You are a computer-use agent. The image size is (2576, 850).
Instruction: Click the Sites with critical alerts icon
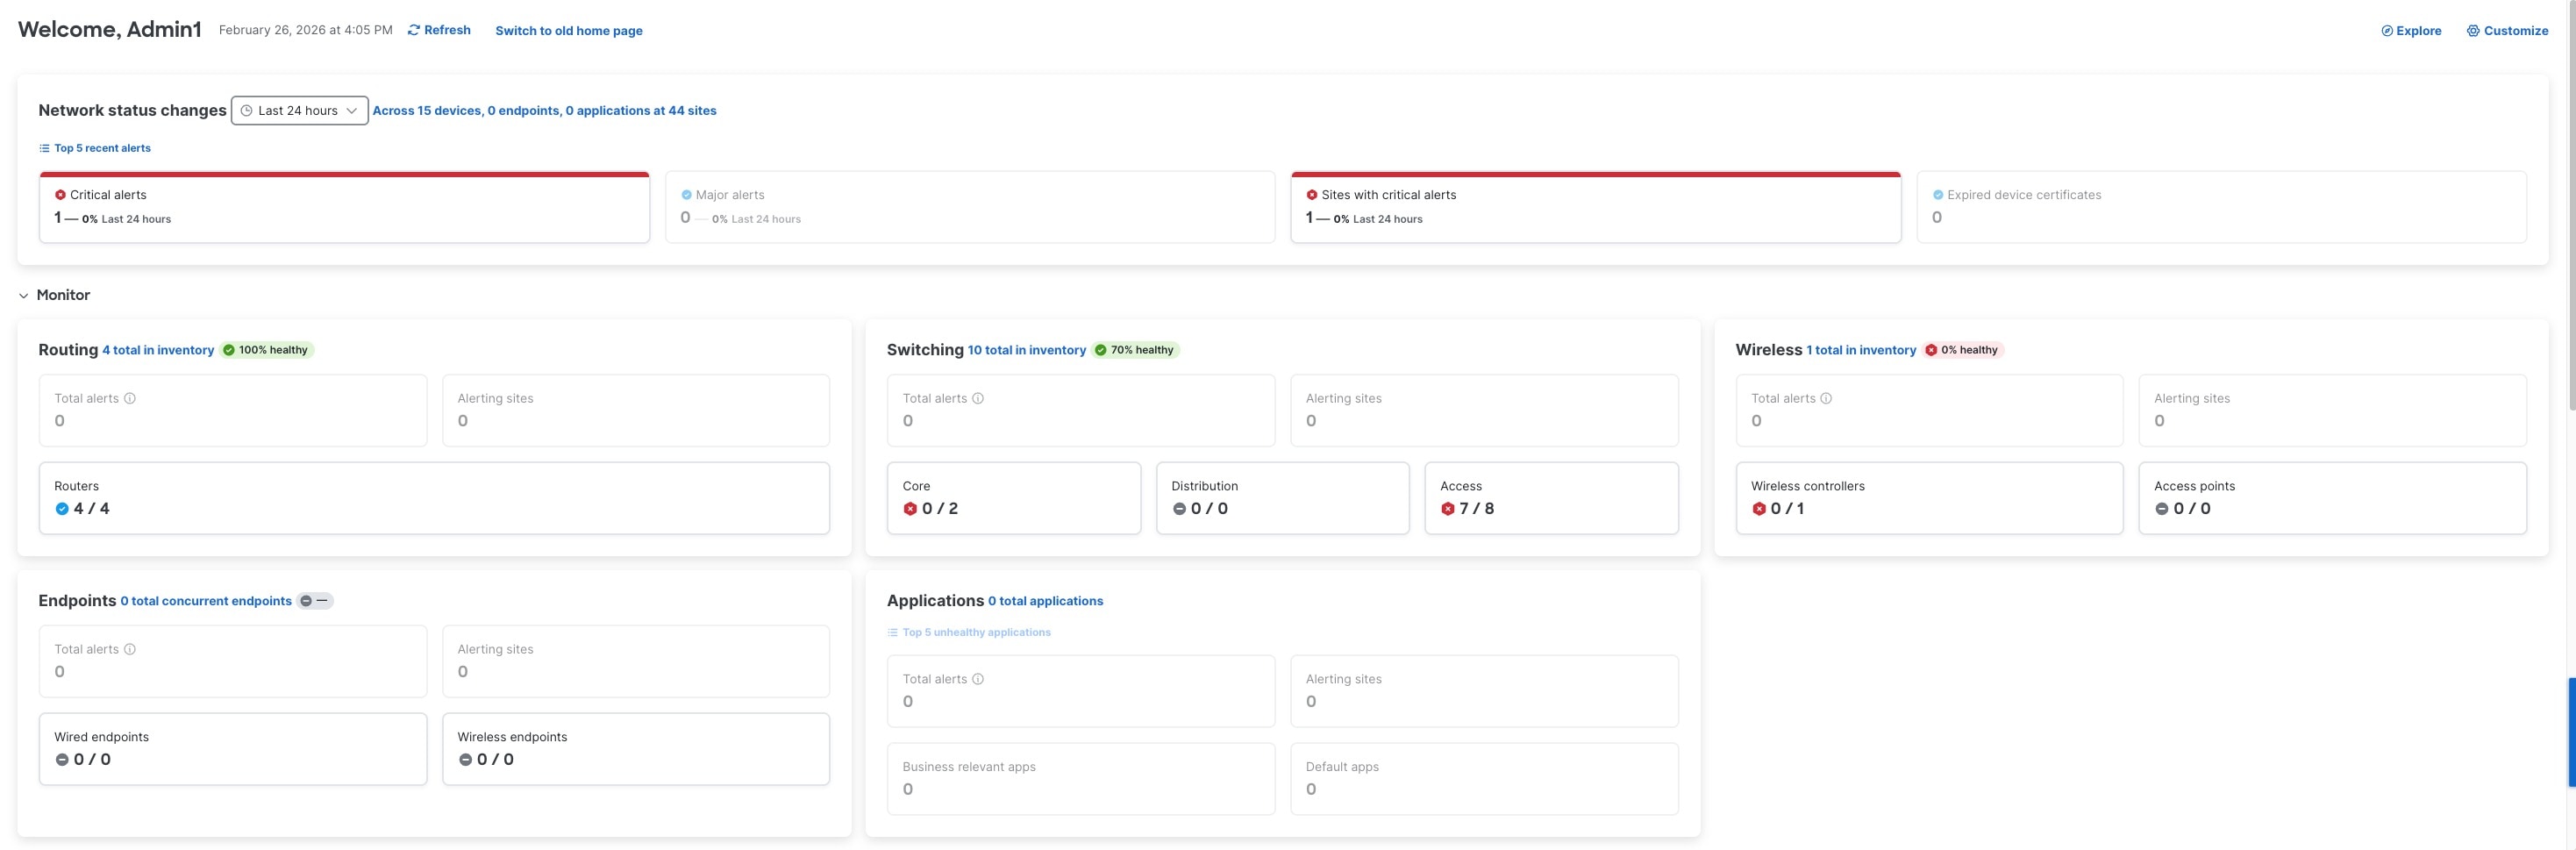pos(1311,195)
